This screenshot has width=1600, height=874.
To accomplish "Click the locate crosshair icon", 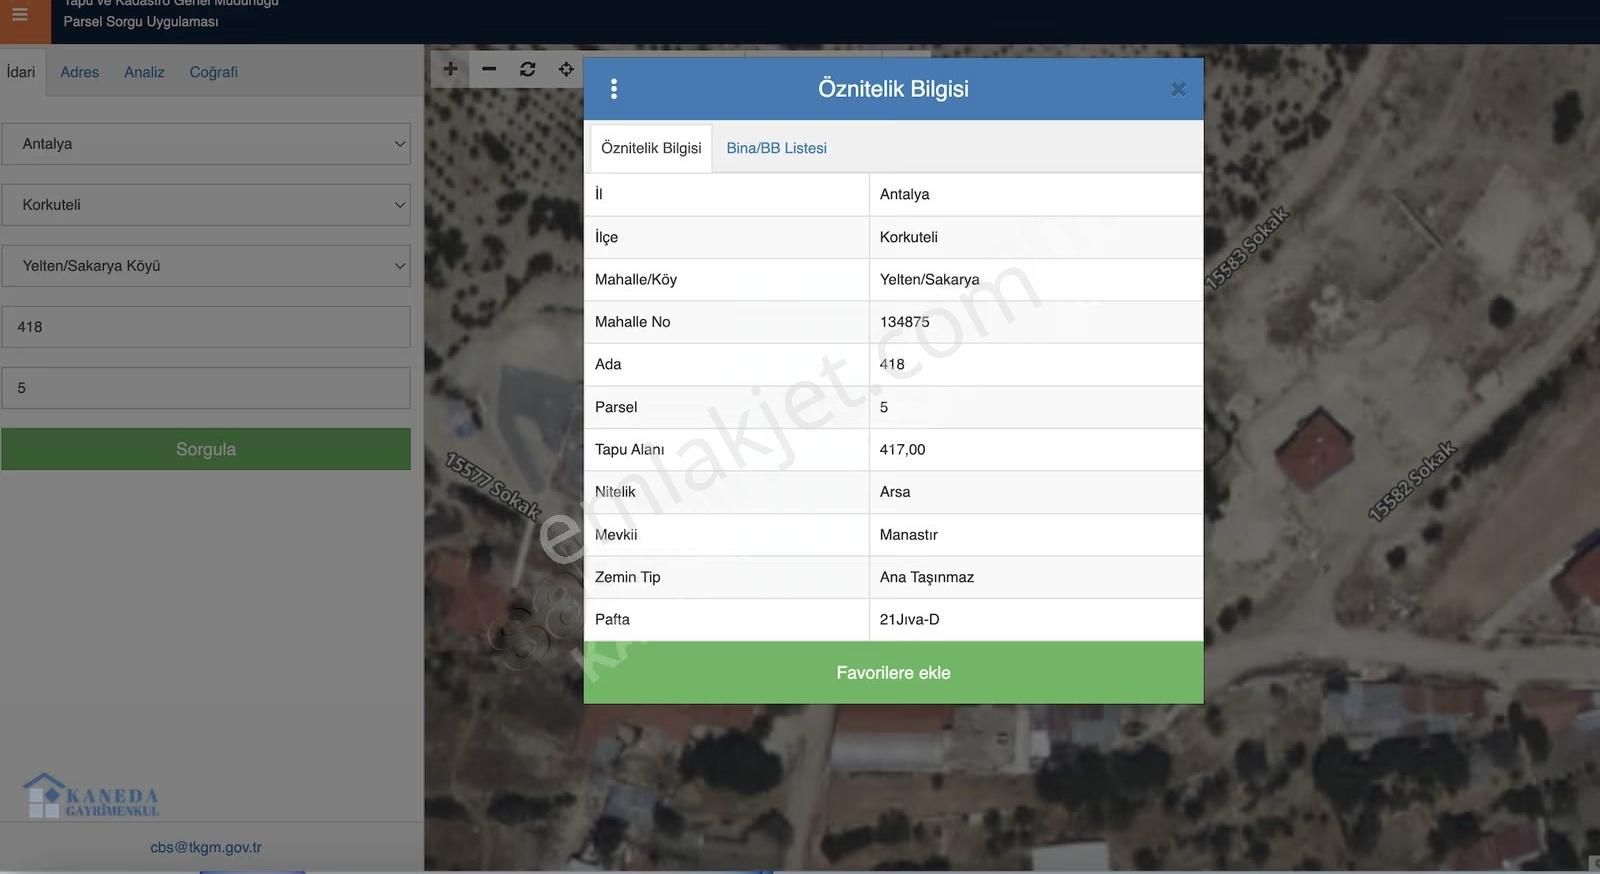I will (x=566, y=69).
